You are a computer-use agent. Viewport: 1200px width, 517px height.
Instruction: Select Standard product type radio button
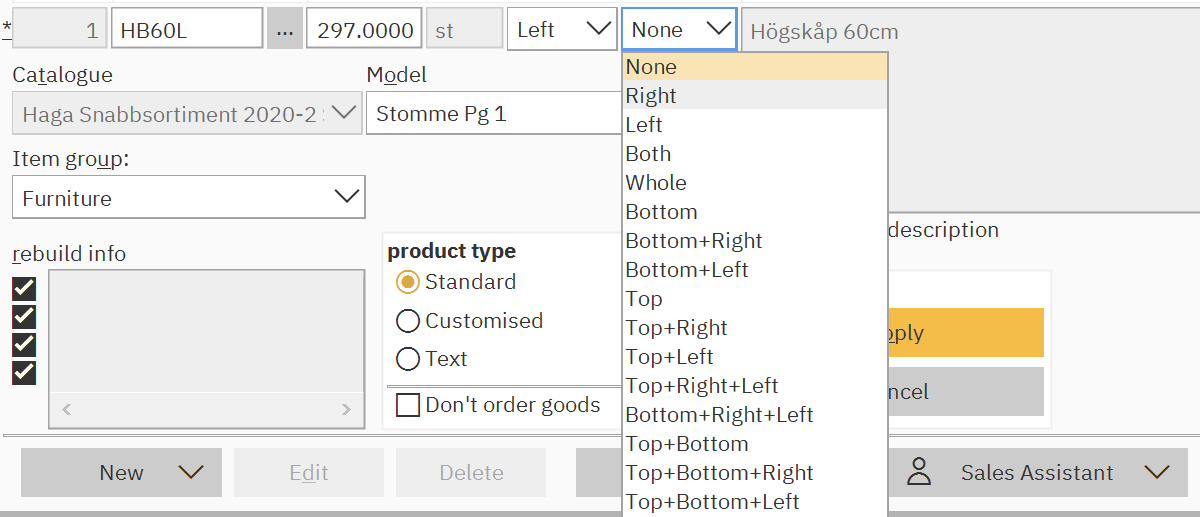[x=408, y=282]
